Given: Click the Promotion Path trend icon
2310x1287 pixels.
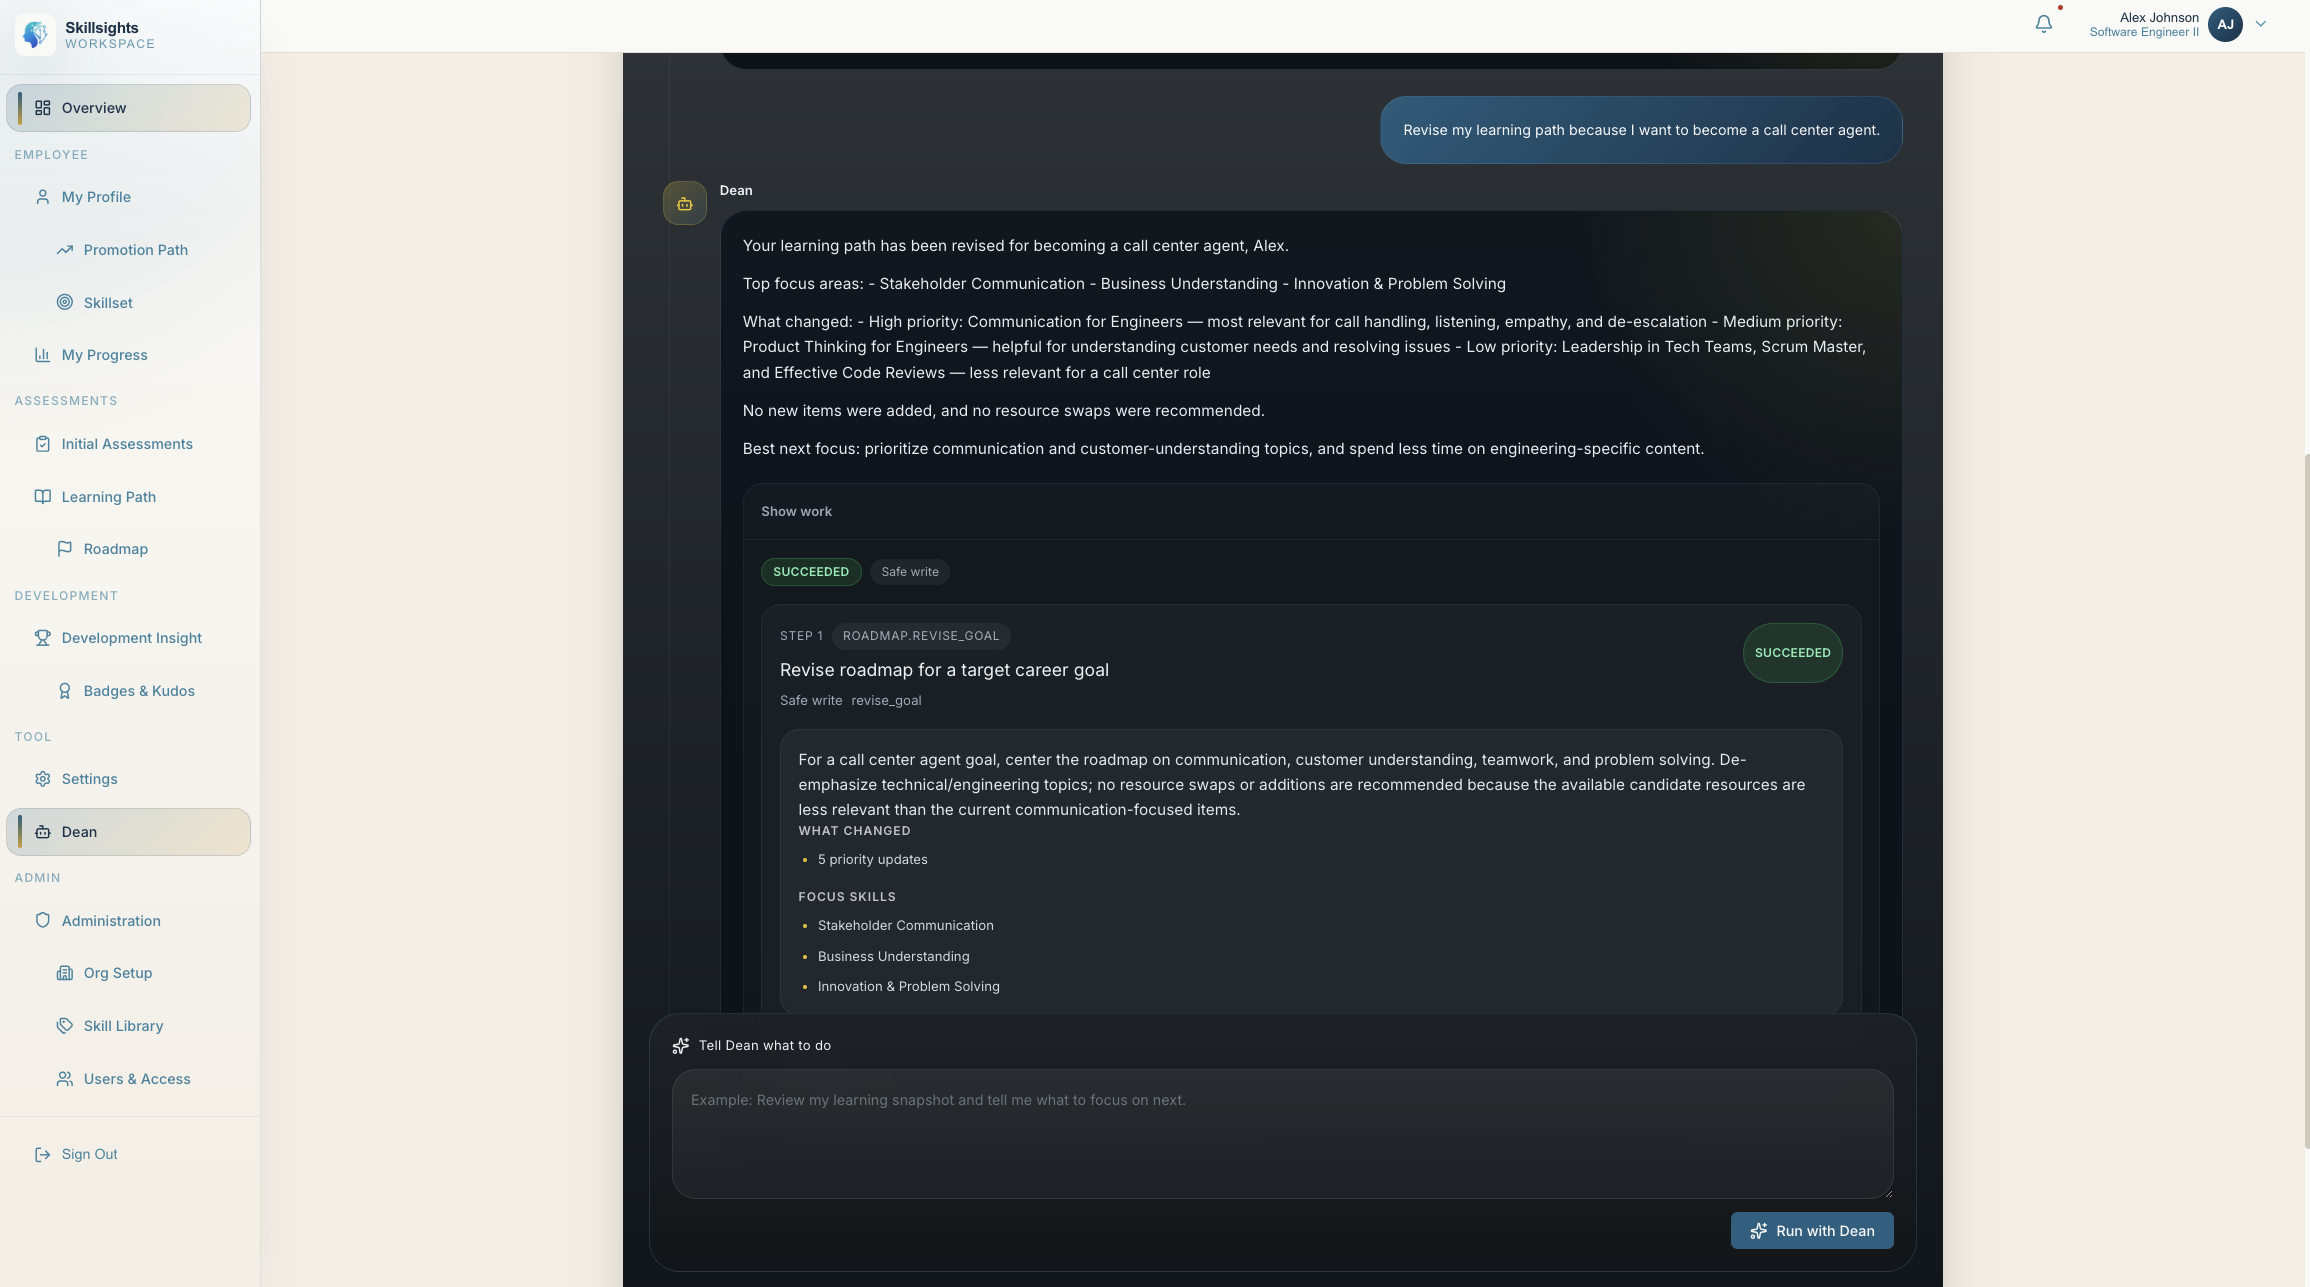Looking at the screenshot, I should tap(65, 250).
